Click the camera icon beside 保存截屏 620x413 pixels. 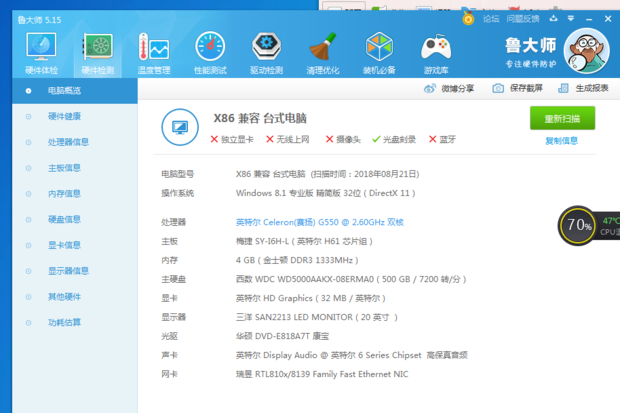[x=498, y=88]
